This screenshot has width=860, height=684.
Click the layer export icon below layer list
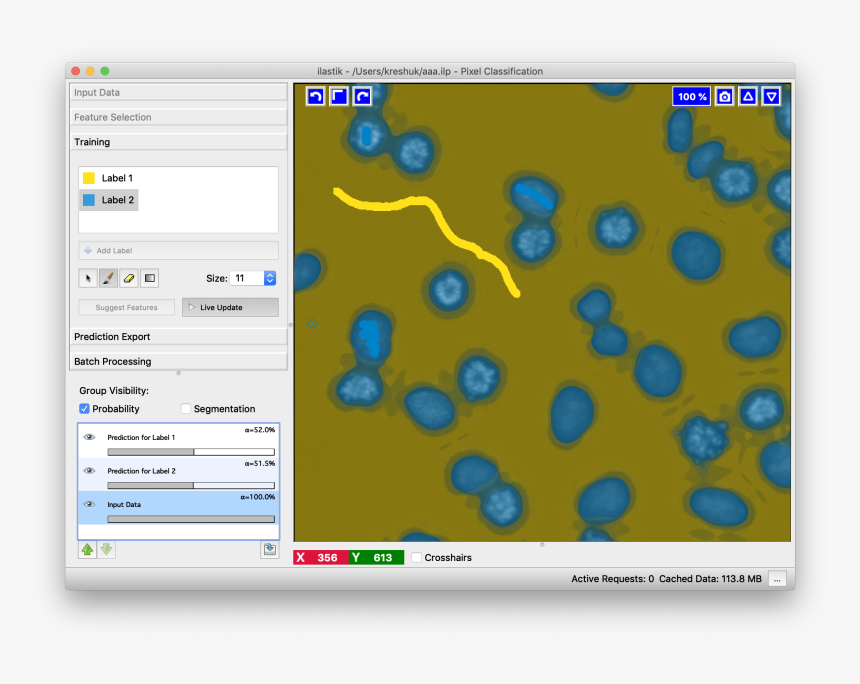pyautogui.click(x=269, y=550)
